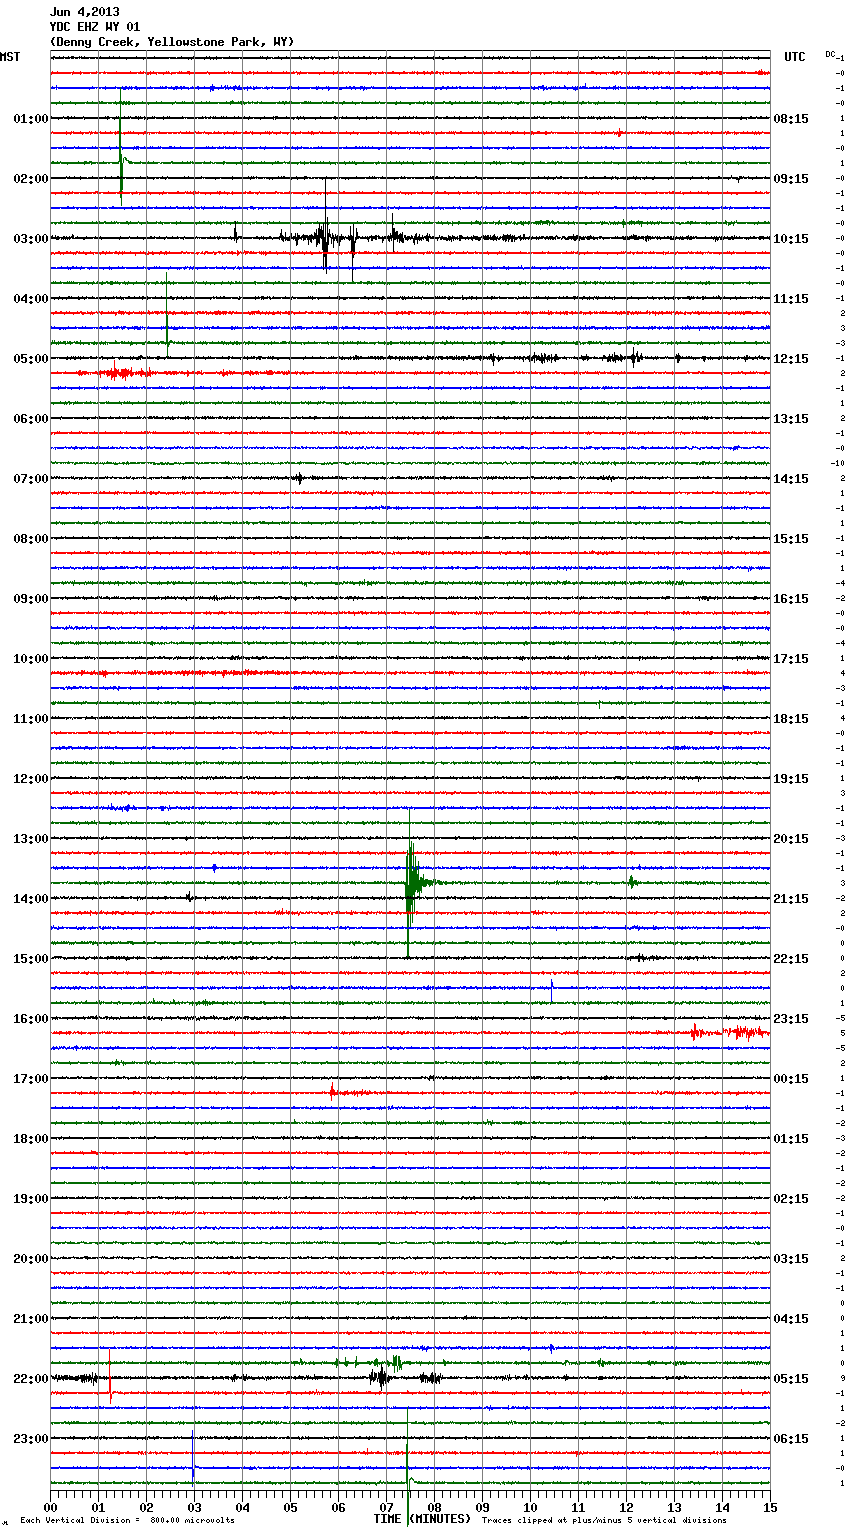The width and height of the screenshot is (850, 1534).
Task: Select the 22:00 MST time label
Action: (x=31, y=1379)
